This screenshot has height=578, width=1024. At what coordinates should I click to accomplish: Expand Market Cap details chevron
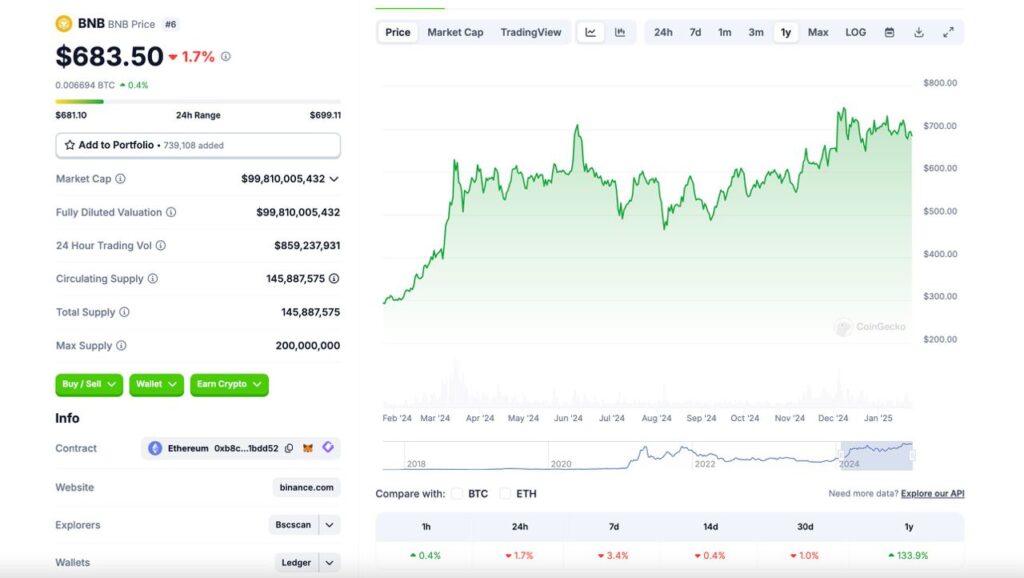[334, 179]
